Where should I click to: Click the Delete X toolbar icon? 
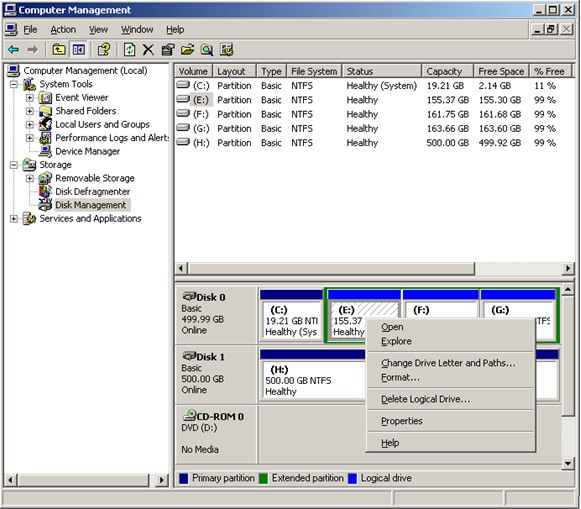coord(148,49)
